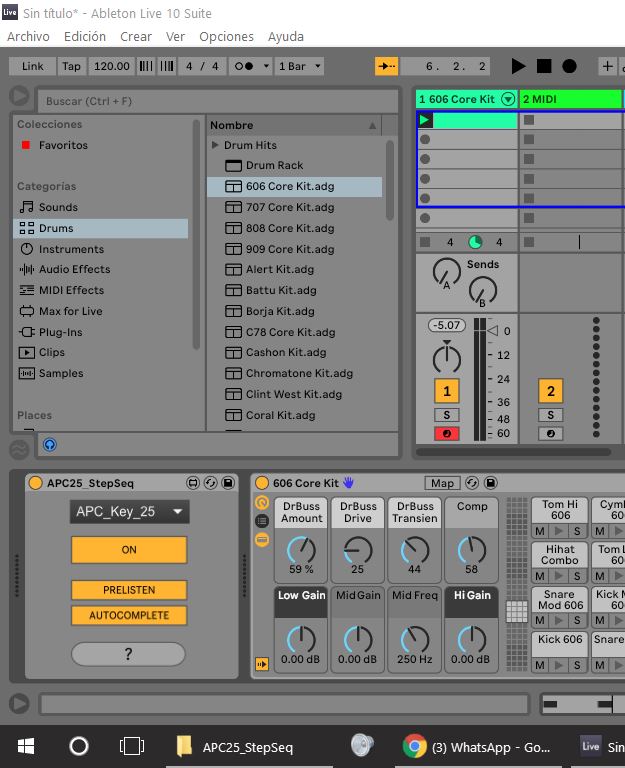Toggle the Follow playback button
This screenshot has width=625, height=768.
[386, 66]
